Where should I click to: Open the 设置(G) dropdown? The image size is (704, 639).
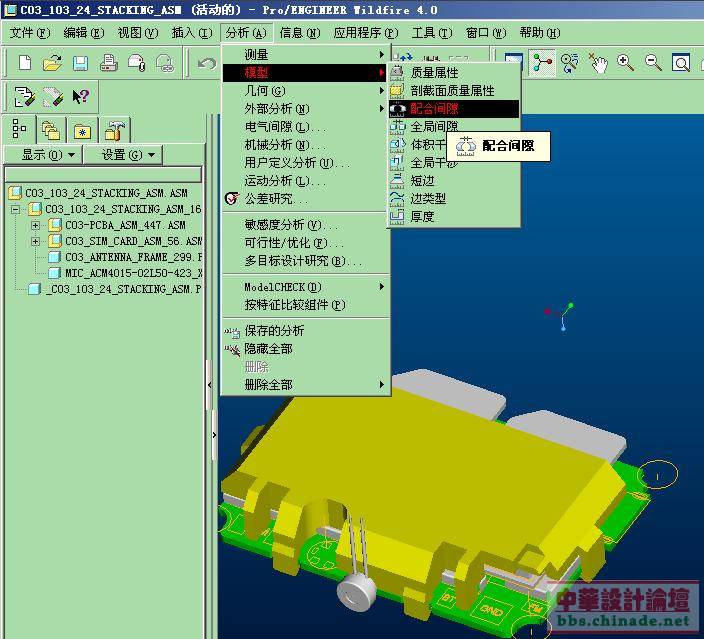tap(123, 155)
